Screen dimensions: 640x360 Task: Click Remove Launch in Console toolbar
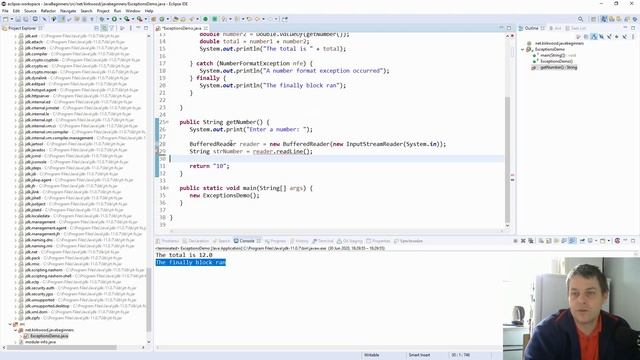[523, 241]
